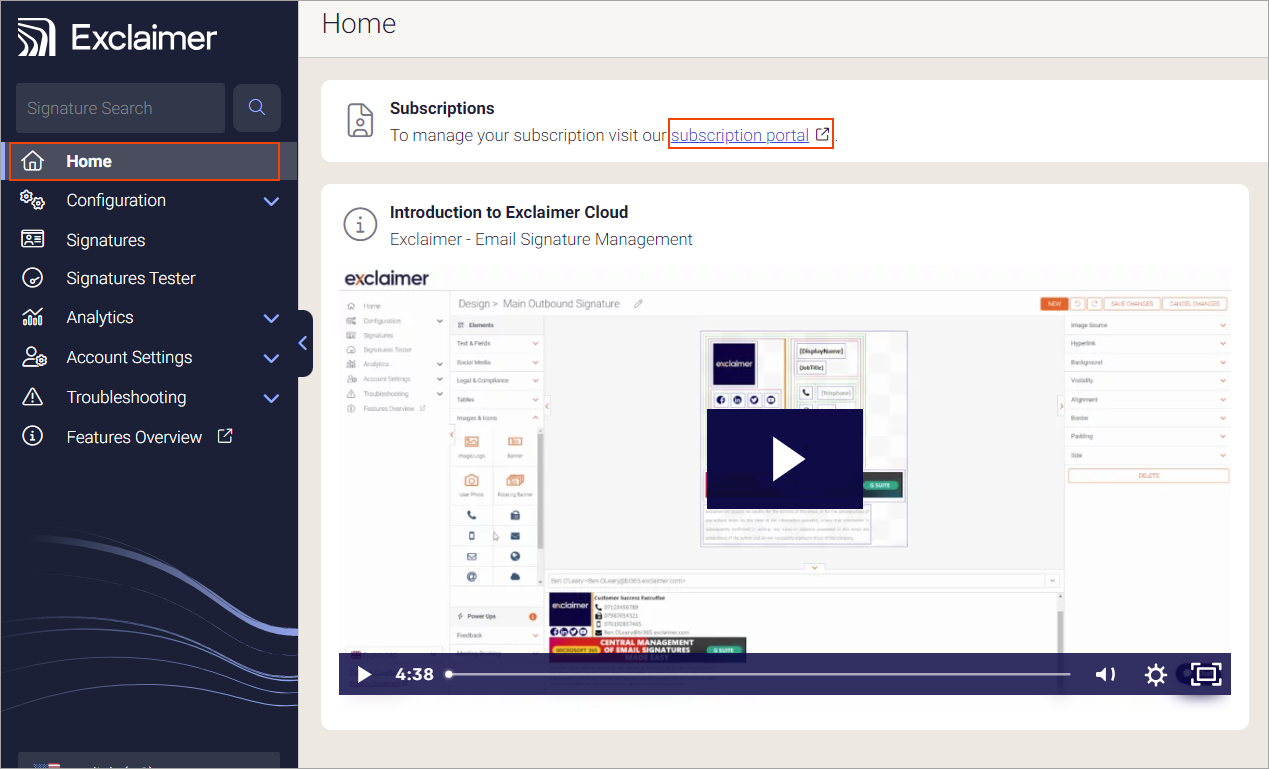Open the video quality settings gear
The height and width of the screenshot is (769, 1269).
1156,674
